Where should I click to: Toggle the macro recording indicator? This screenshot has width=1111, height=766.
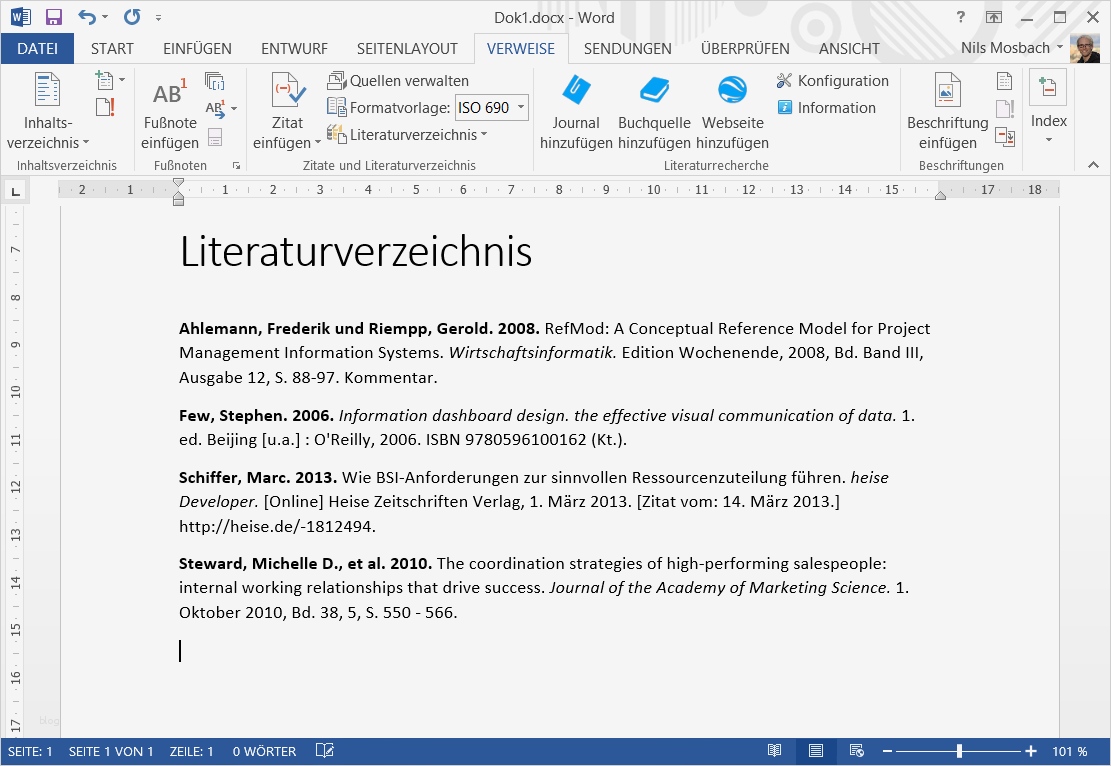324,750
